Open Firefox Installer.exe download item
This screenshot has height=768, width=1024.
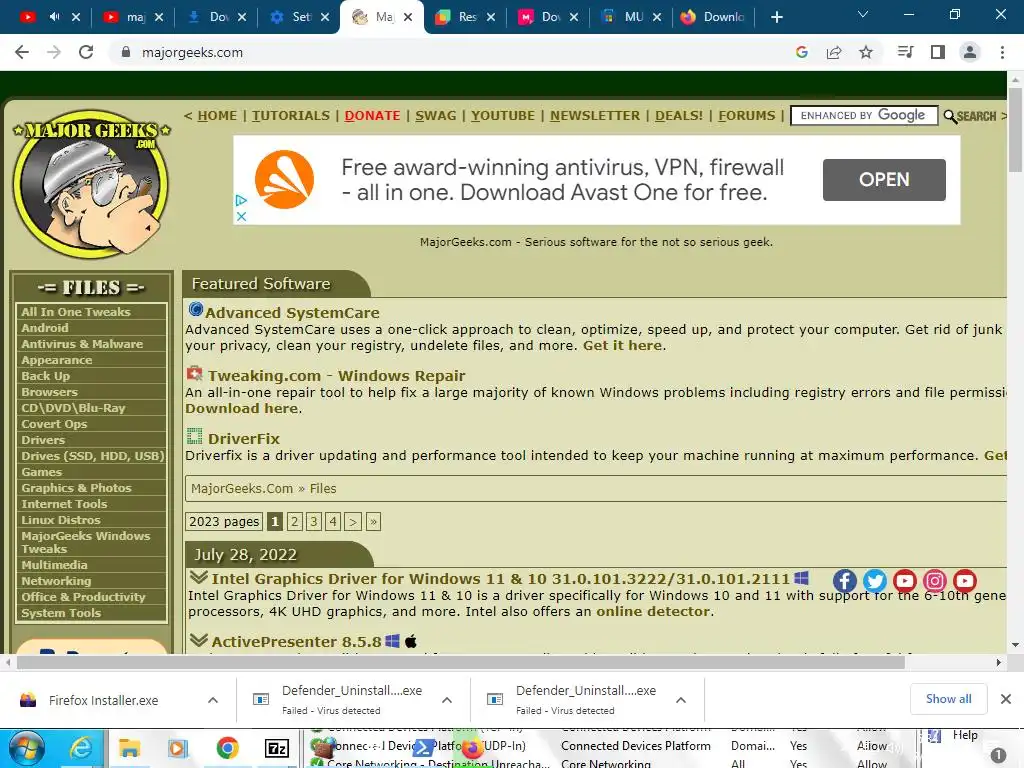[x=103, y=700]
